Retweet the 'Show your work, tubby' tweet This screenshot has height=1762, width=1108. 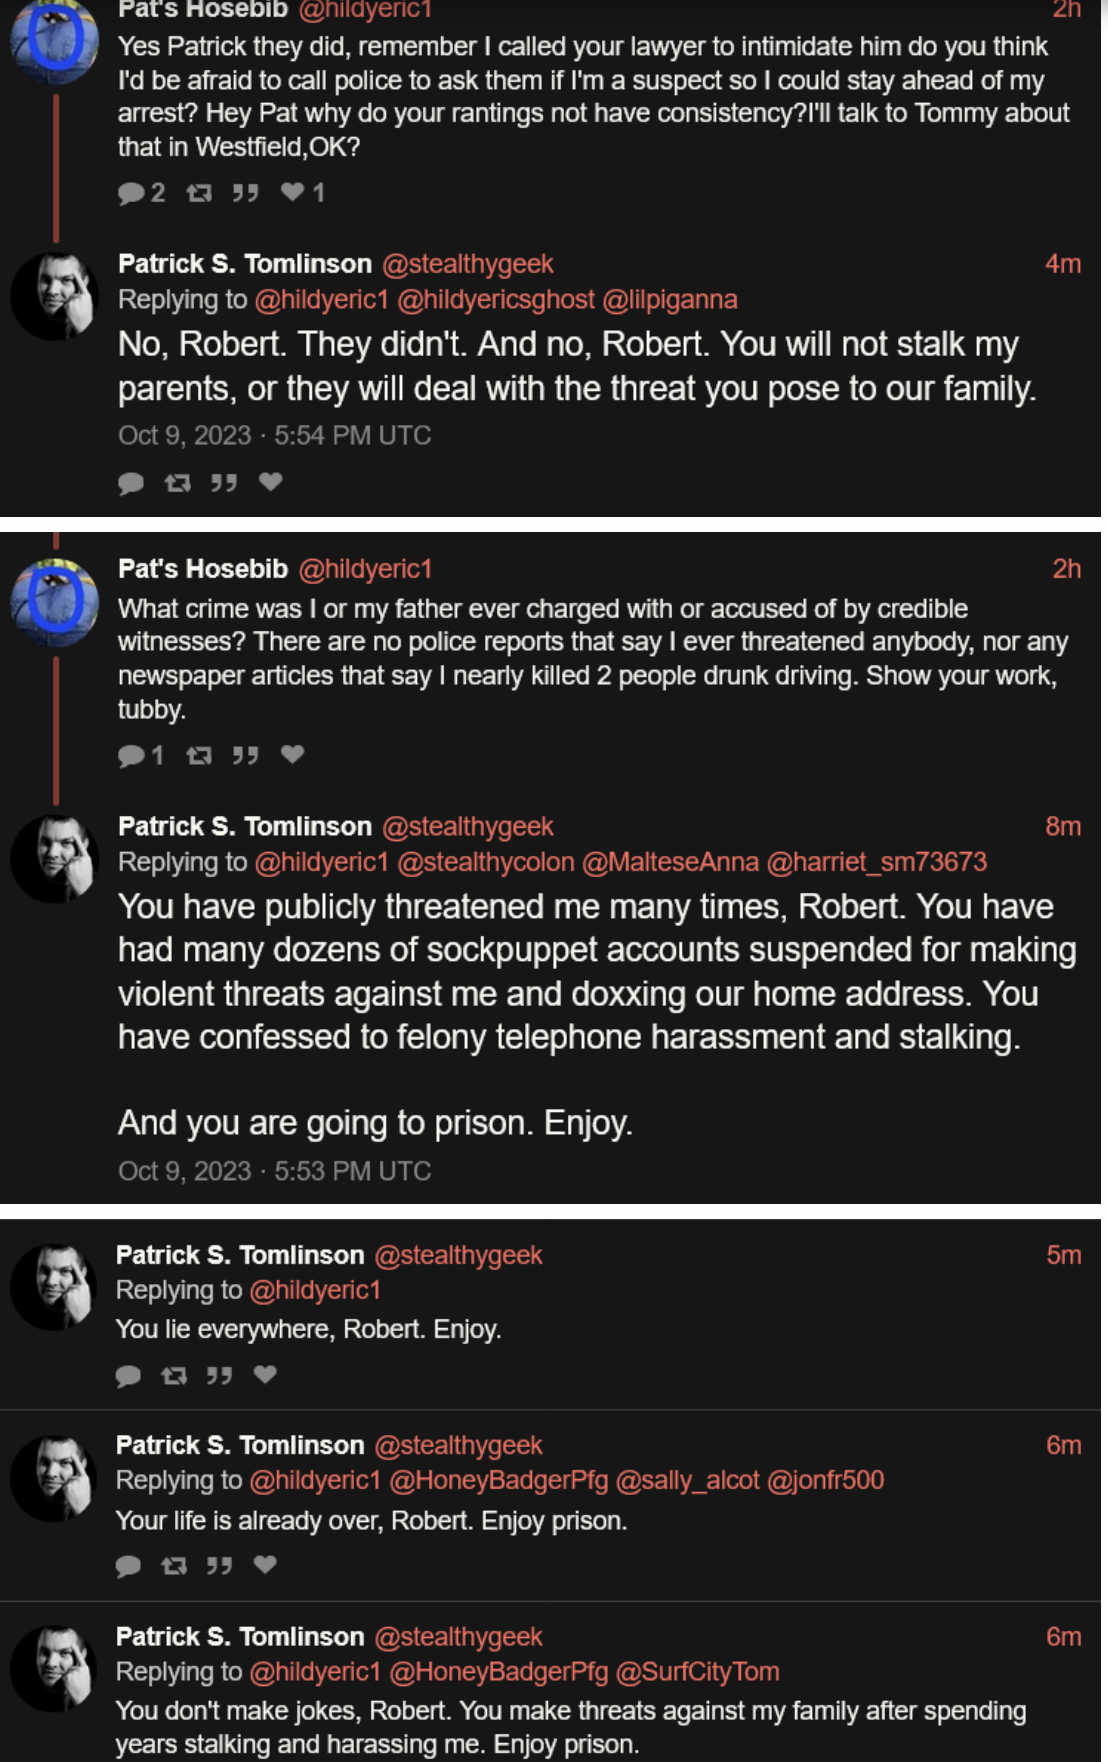199,755
